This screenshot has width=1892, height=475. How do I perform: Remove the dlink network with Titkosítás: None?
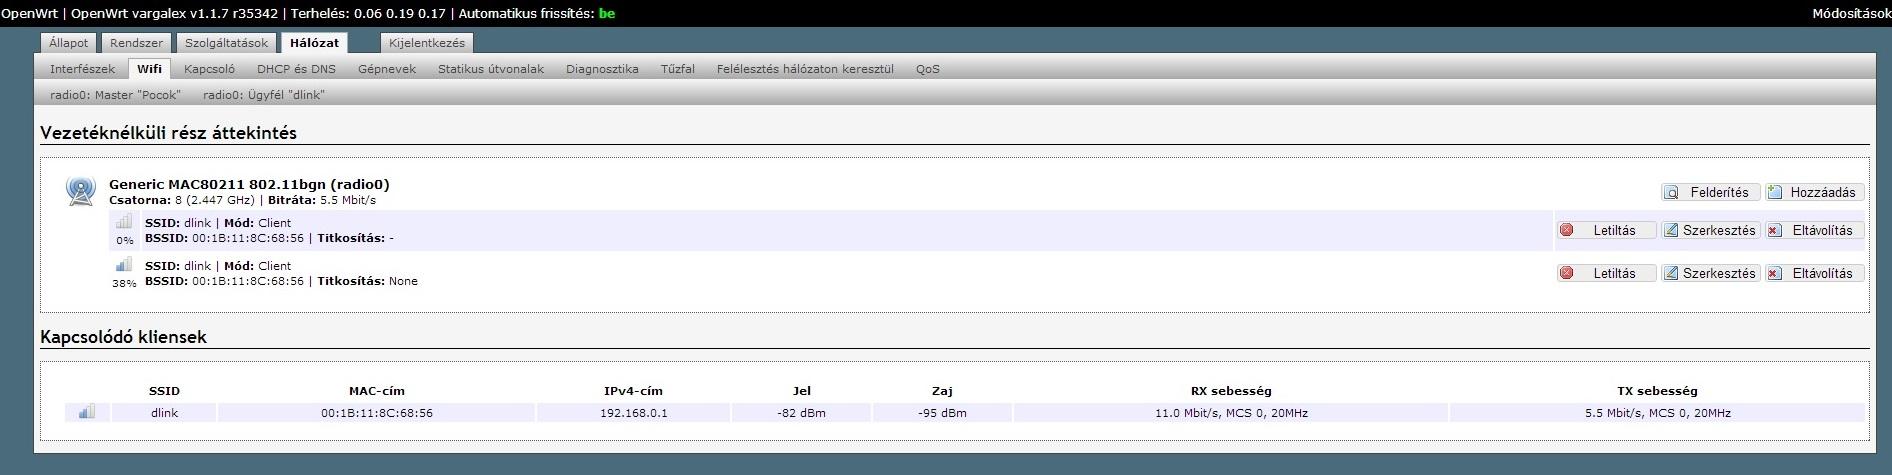(x=1814, y=273)
